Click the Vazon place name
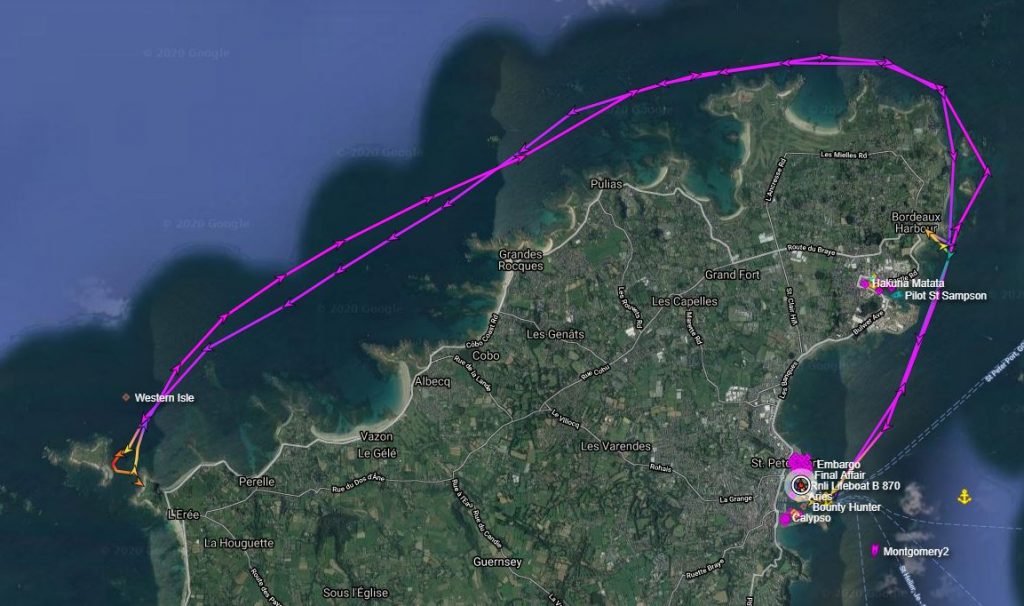 (x=376, y=437)
